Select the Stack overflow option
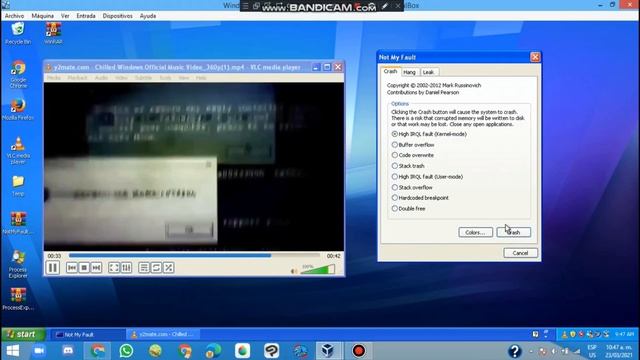The height and width of the screenshot is (360, 640). (412, 187)
